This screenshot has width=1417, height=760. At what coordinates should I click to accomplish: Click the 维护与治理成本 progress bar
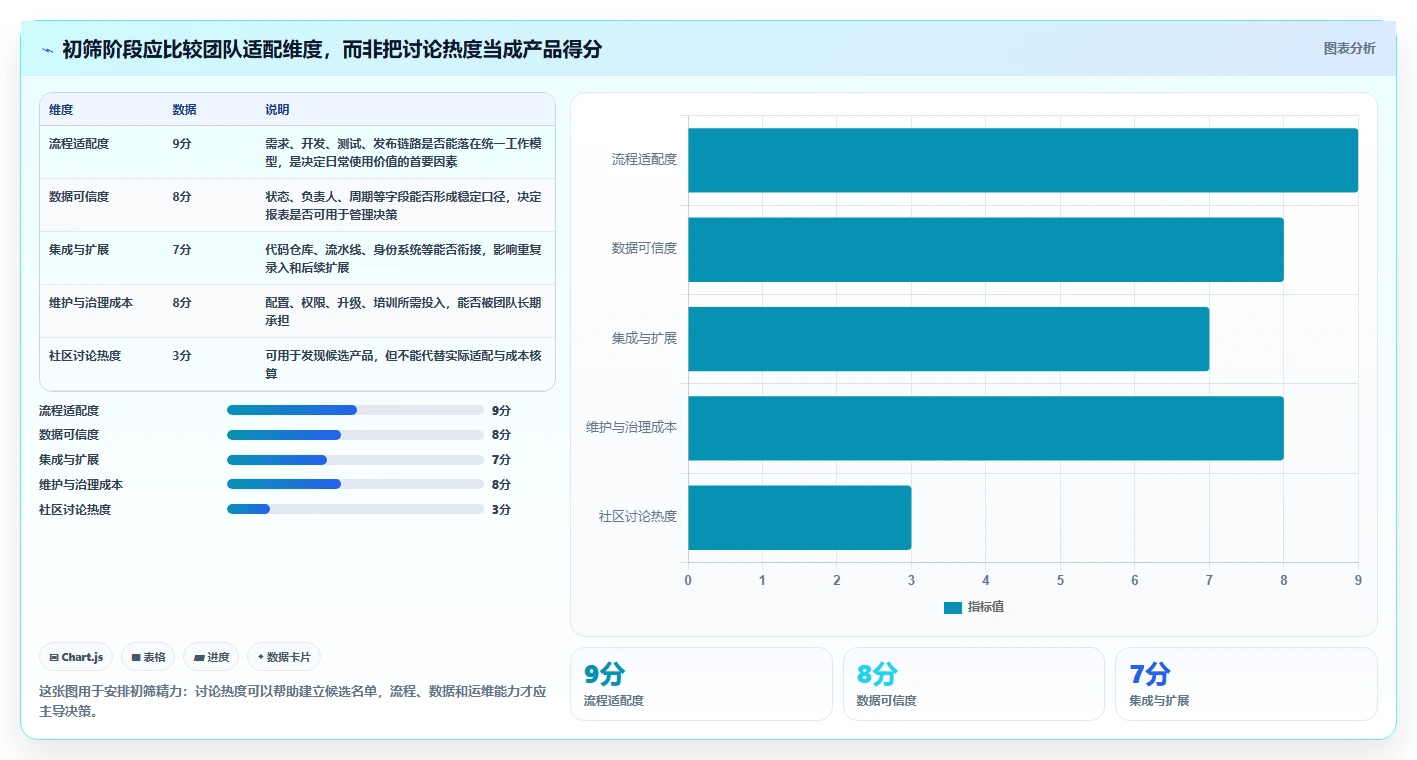tap(355, 484)
